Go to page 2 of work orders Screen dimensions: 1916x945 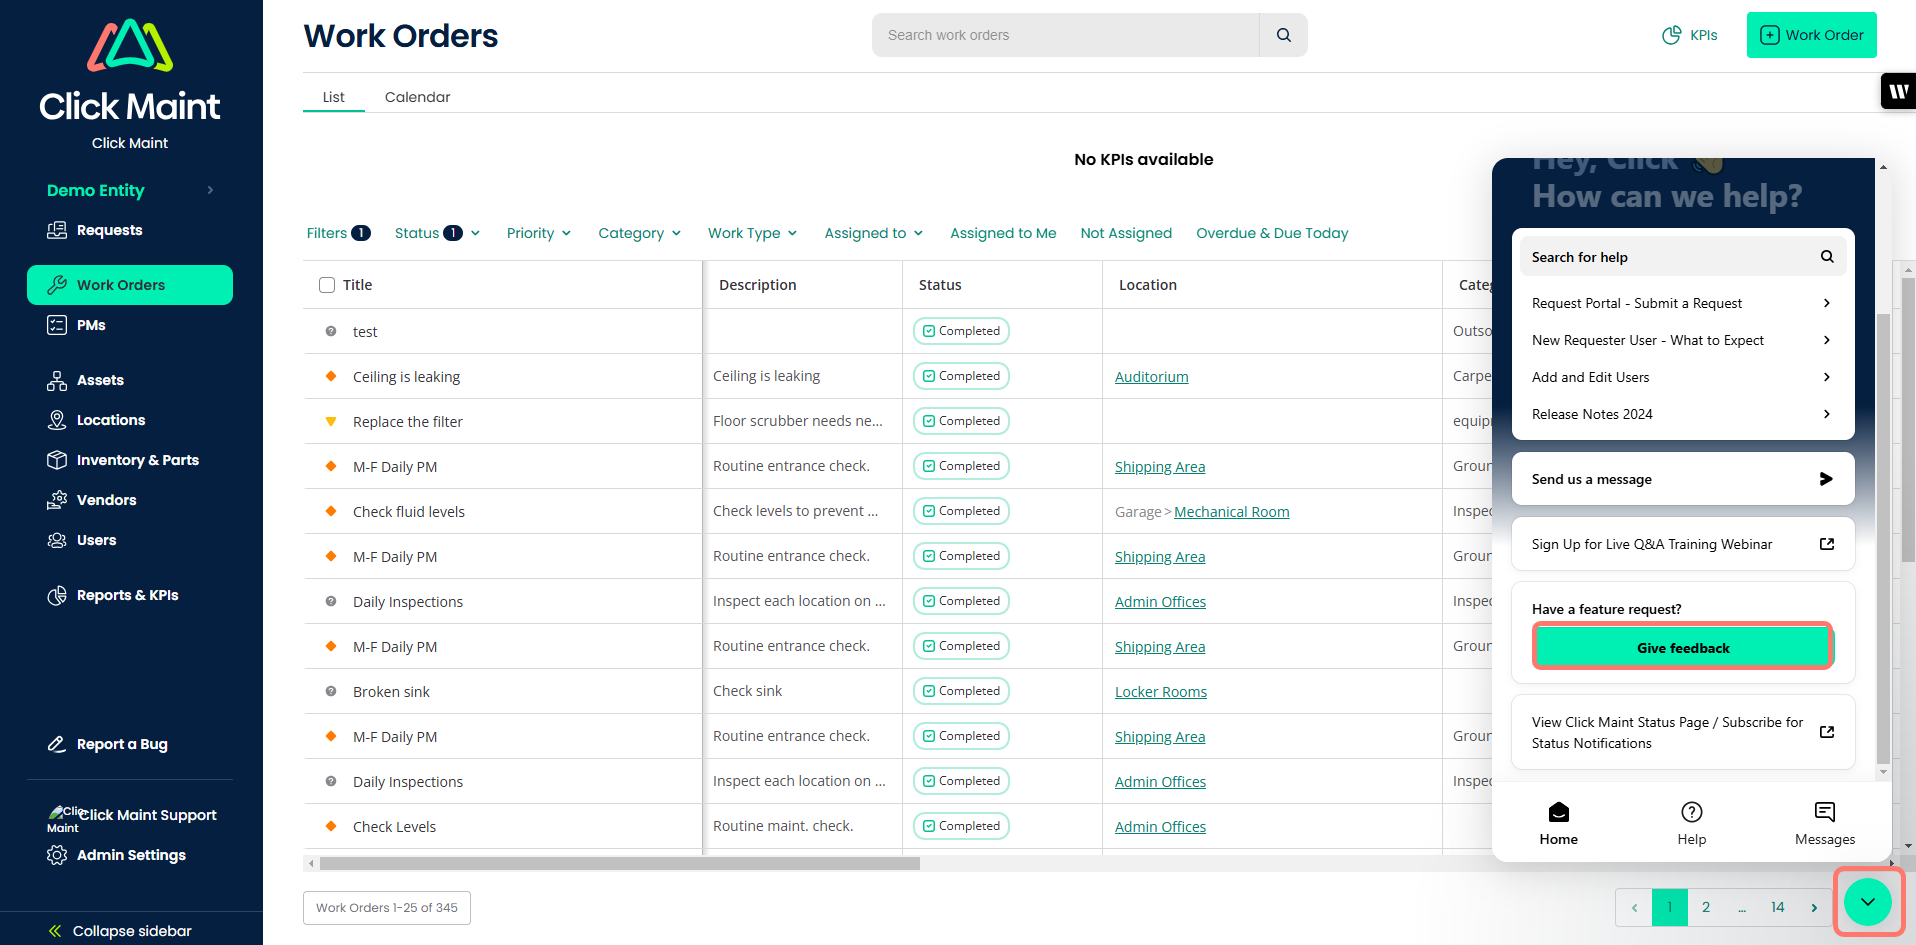(1706, 907)
